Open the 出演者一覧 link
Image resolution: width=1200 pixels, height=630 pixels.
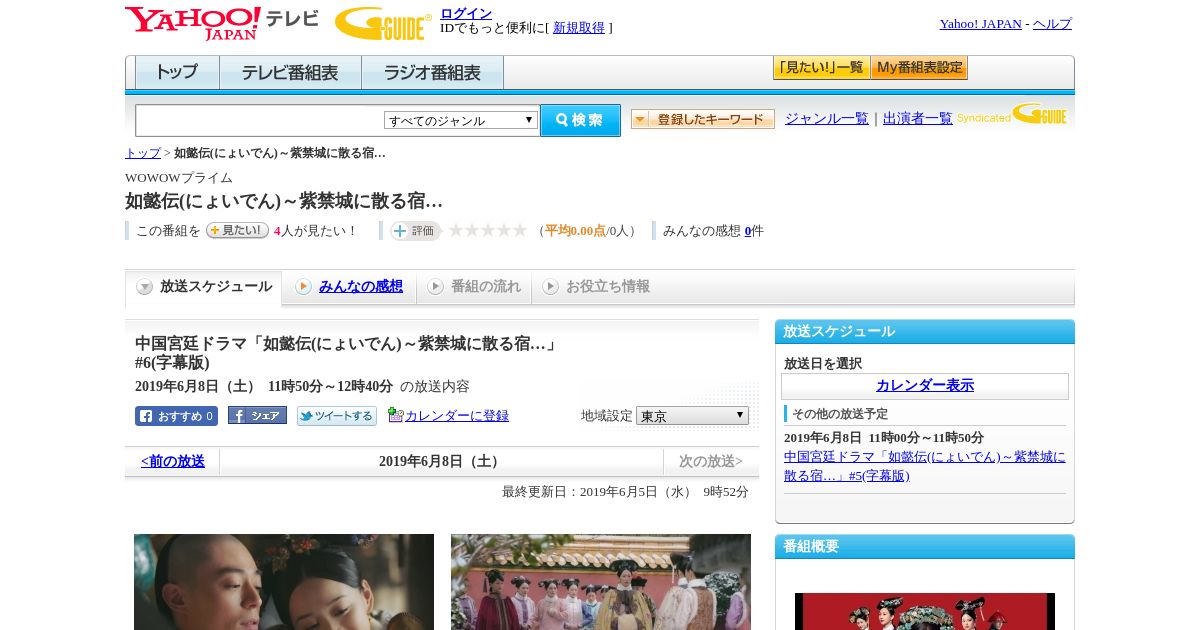[918, 119]
